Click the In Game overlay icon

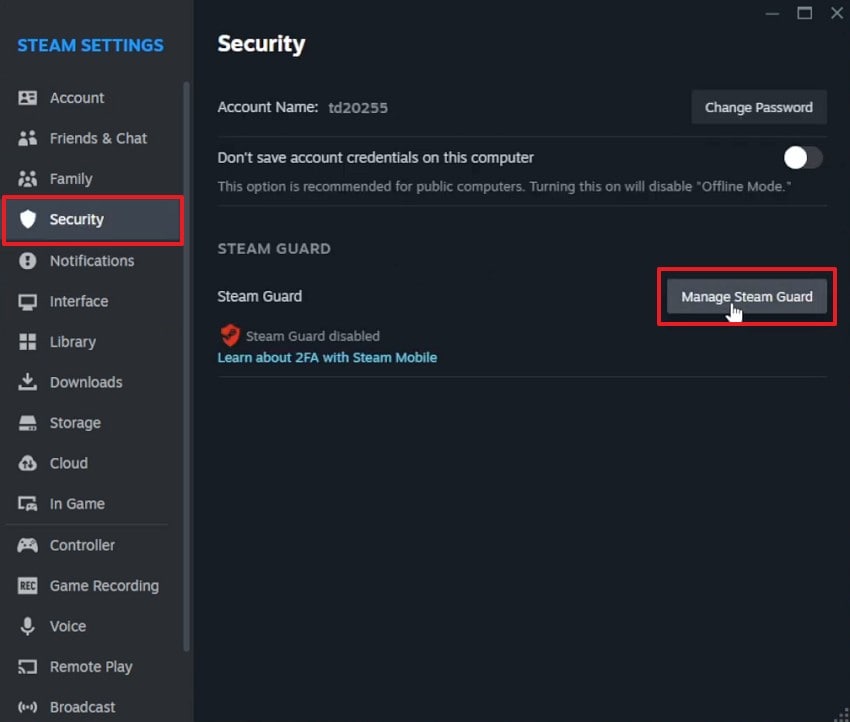[x=28, y=504]
